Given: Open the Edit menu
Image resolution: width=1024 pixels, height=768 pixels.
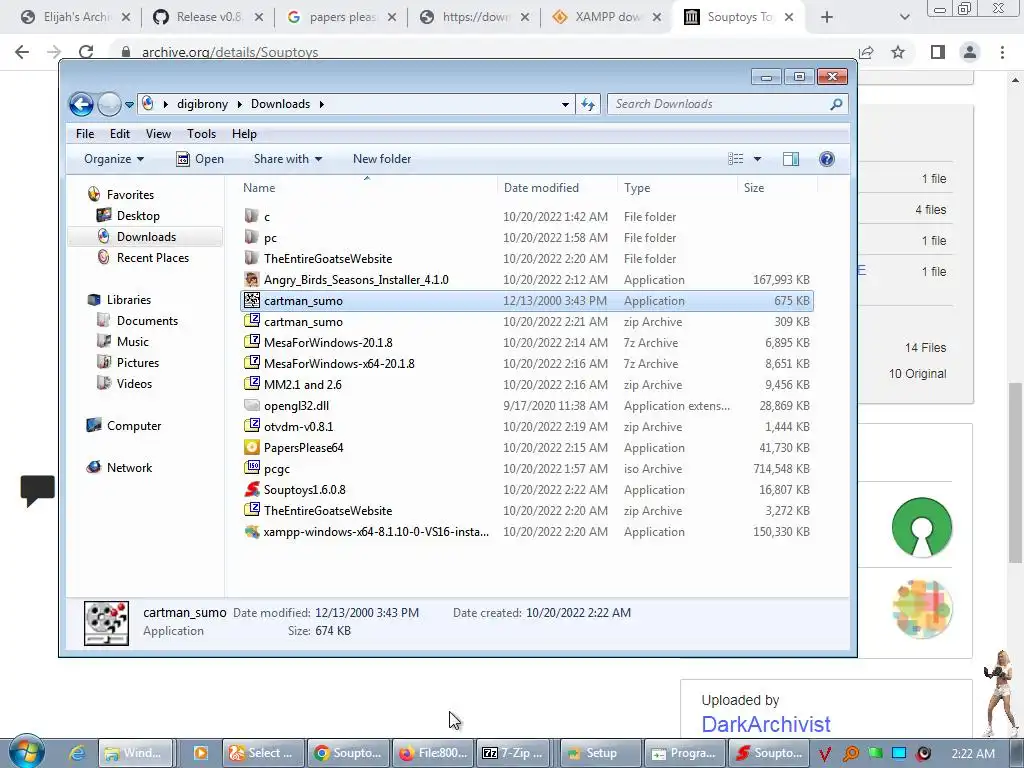Looking at the screenshot, I should coord(120,134).
